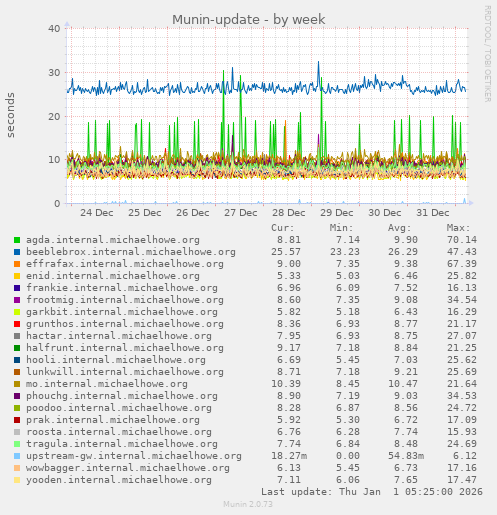
Task: Click the Avg: column header
Action: point(400,228)
